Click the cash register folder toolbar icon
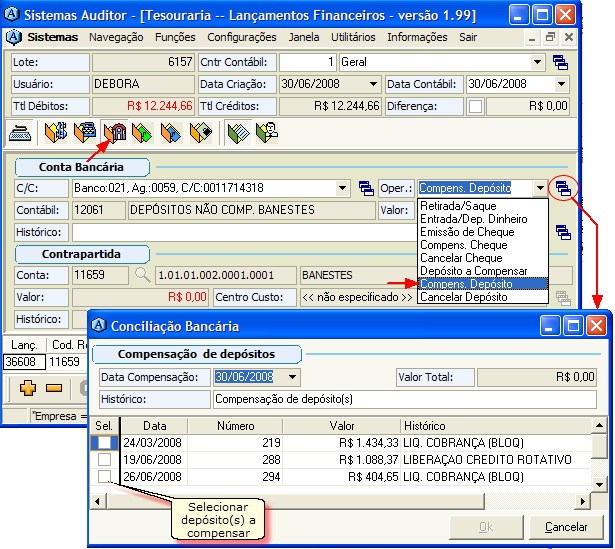 point(85,133)
